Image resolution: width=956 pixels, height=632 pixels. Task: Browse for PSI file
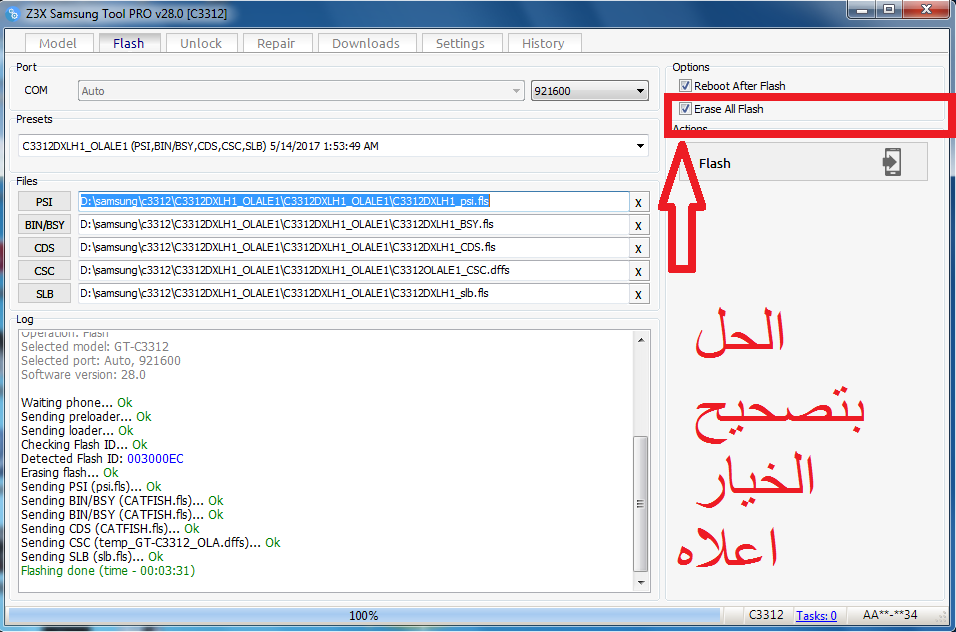pyautogui.click(x=44, y=202)
